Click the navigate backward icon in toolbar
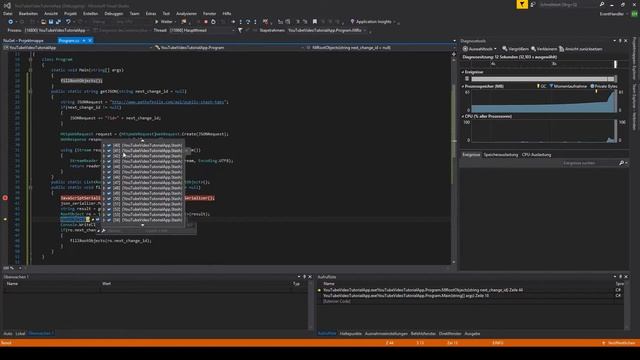The height and width of the screenshot is (360, 640). 11,22
